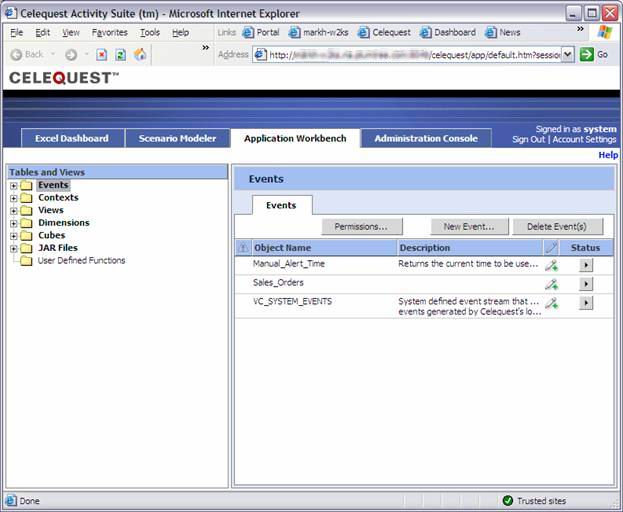
Task: Click the browser Refresh button
Action: [120, 54]
